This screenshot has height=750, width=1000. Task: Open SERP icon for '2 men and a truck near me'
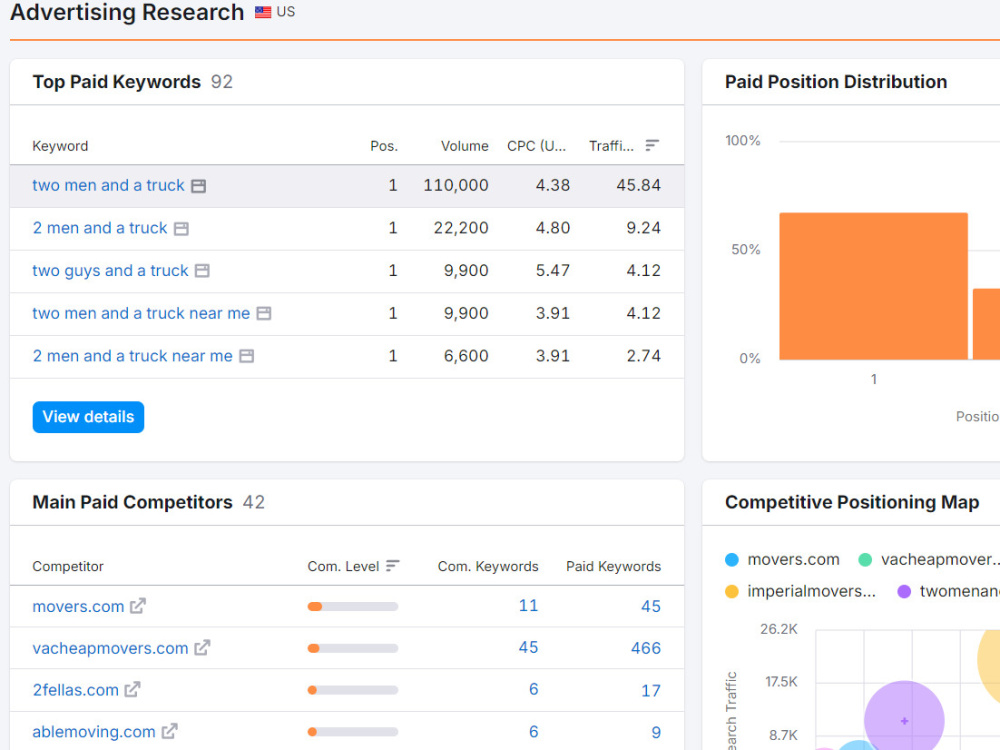coord(247,356)
